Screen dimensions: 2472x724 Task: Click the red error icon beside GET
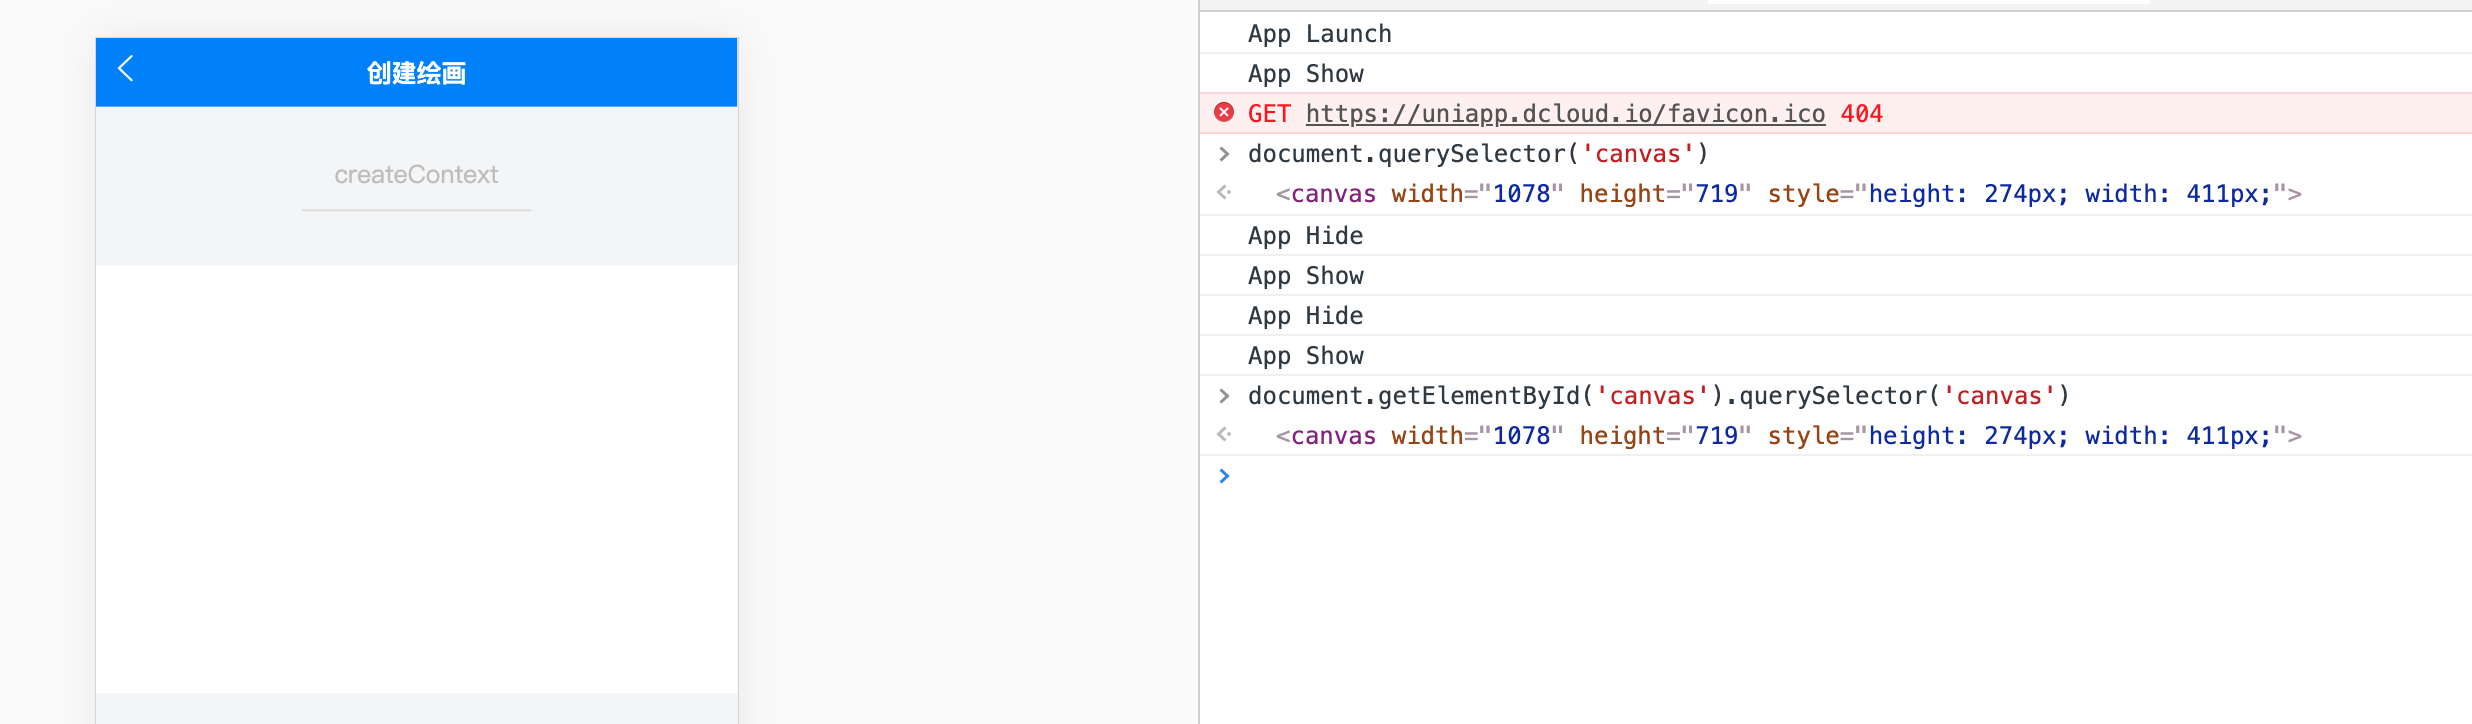pos(1224,112)
